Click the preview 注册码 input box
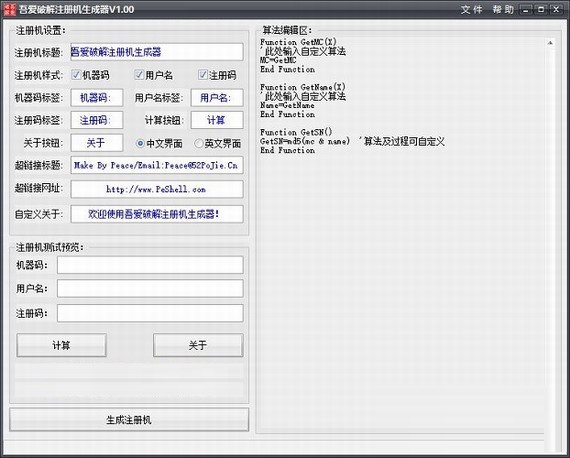Image resolution: width=570 pixels, height=458 pixels. tap(150, 313)
